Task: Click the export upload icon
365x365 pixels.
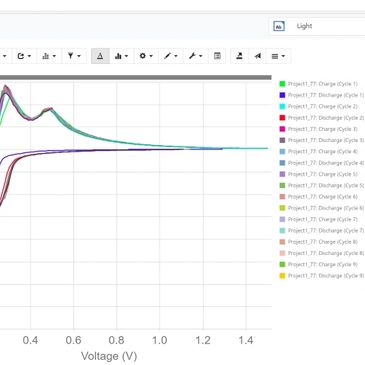Action: point(239,56)
